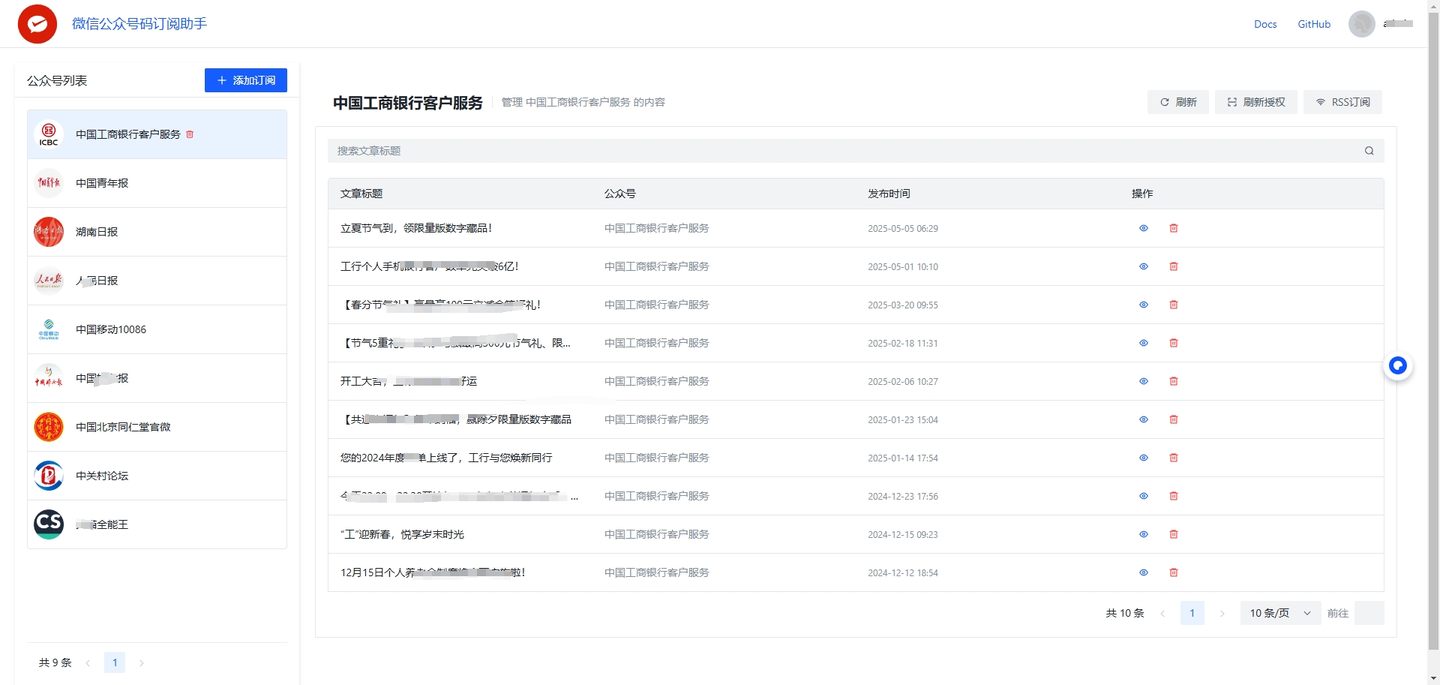Open the 10条/页 page-size dropdown

[x=1279, y=612]
